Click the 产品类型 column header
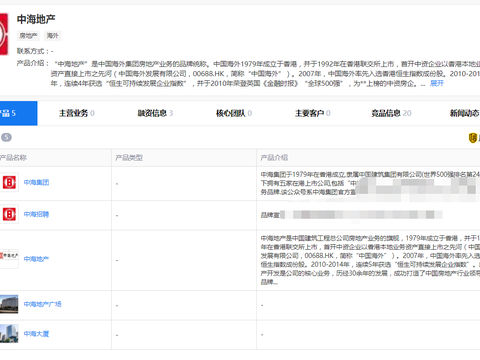Image resolution: width=480 pixels, height=360 pixels. [x=129, y=158]
